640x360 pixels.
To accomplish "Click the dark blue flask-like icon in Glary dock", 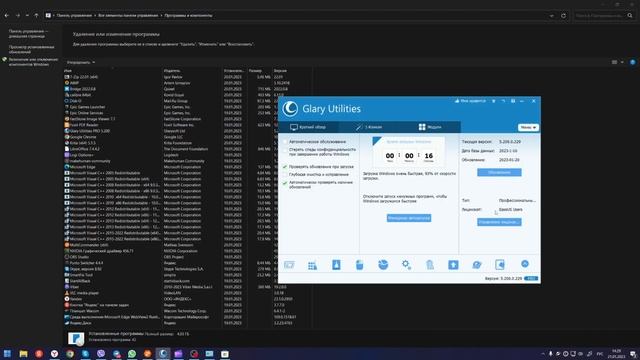I will 336,265.
